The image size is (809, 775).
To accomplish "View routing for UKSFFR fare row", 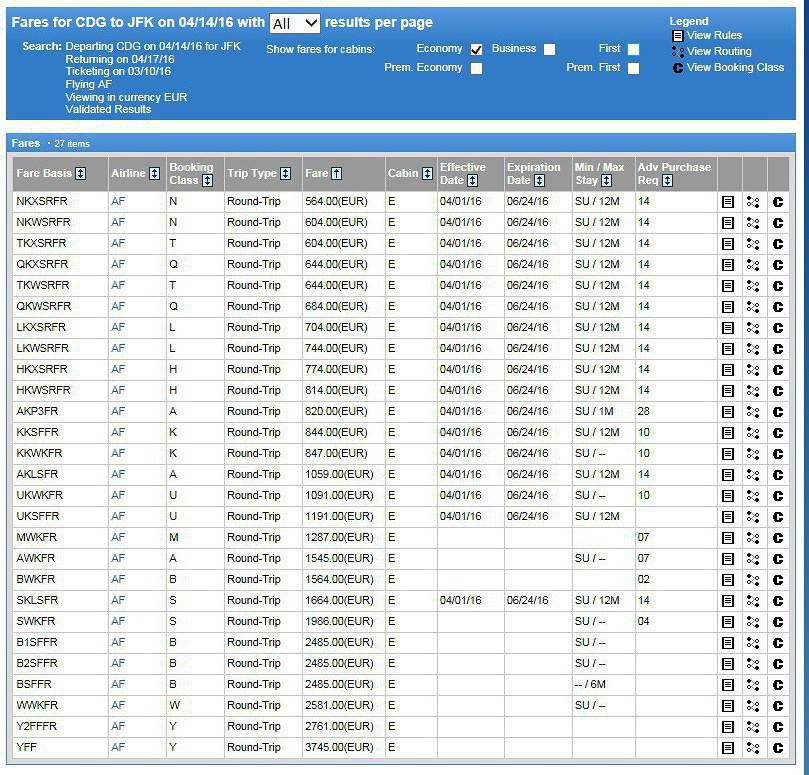I will (753, 517).
